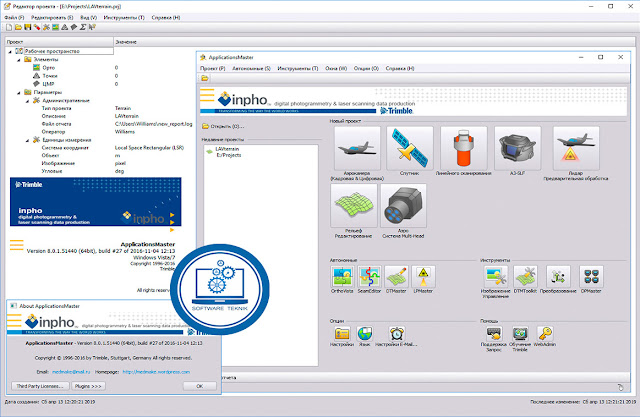This screenshot has height=417, width=640.
Task: Open the Файл (F) menu in Project Editor
Action: pyautogui.click(x=14, y=18)
